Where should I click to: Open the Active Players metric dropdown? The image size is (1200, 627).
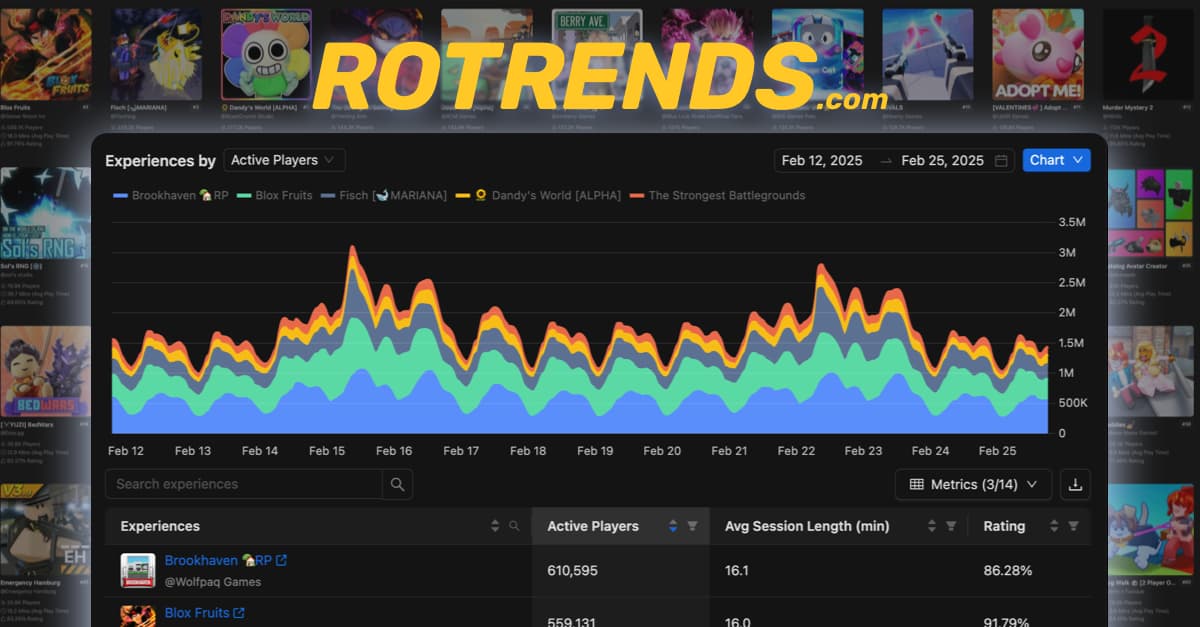pos(284,160)
